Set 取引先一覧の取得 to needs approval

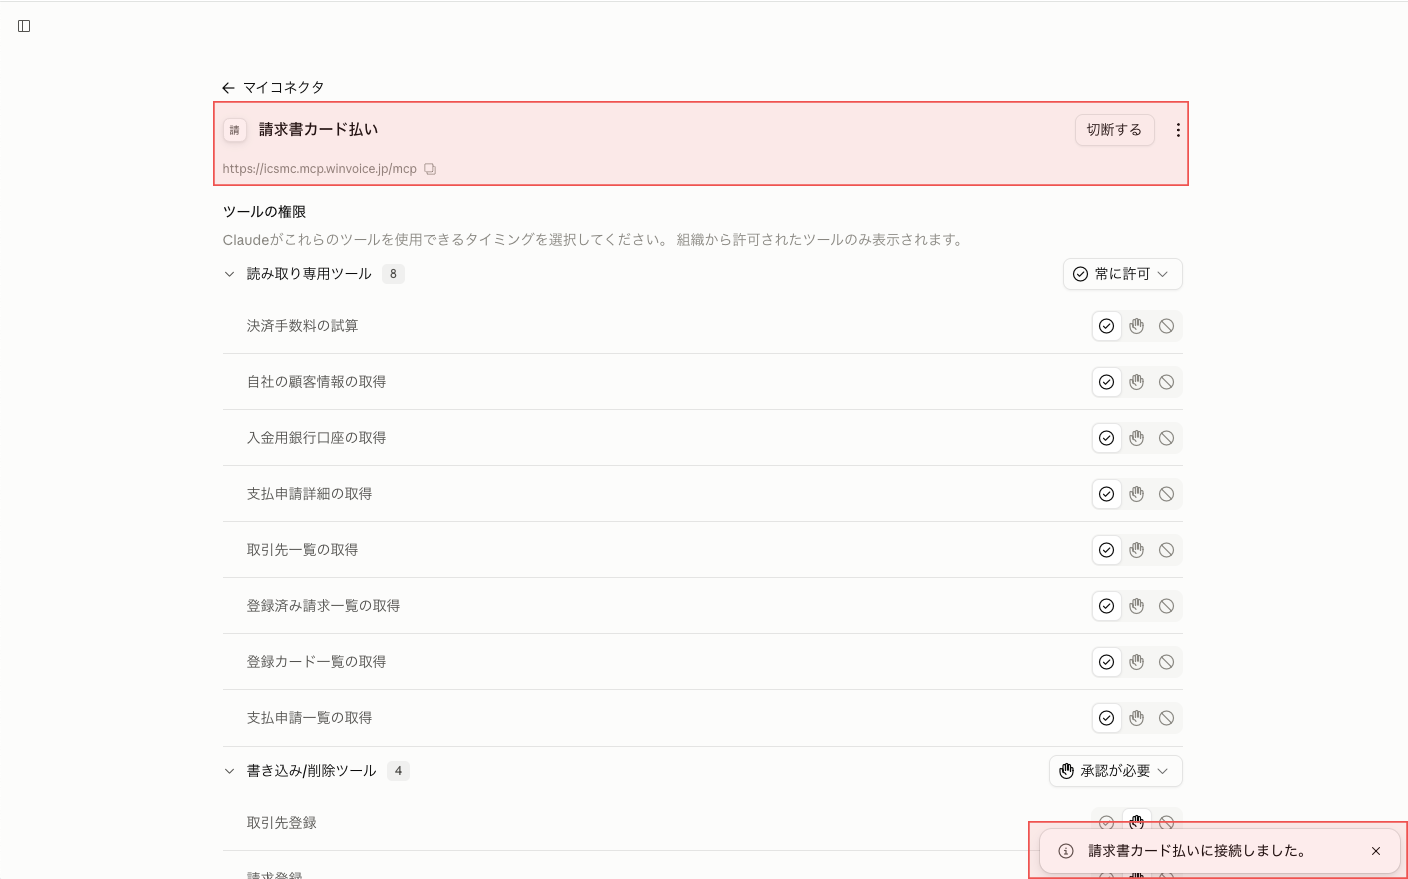coord(1136,550)
